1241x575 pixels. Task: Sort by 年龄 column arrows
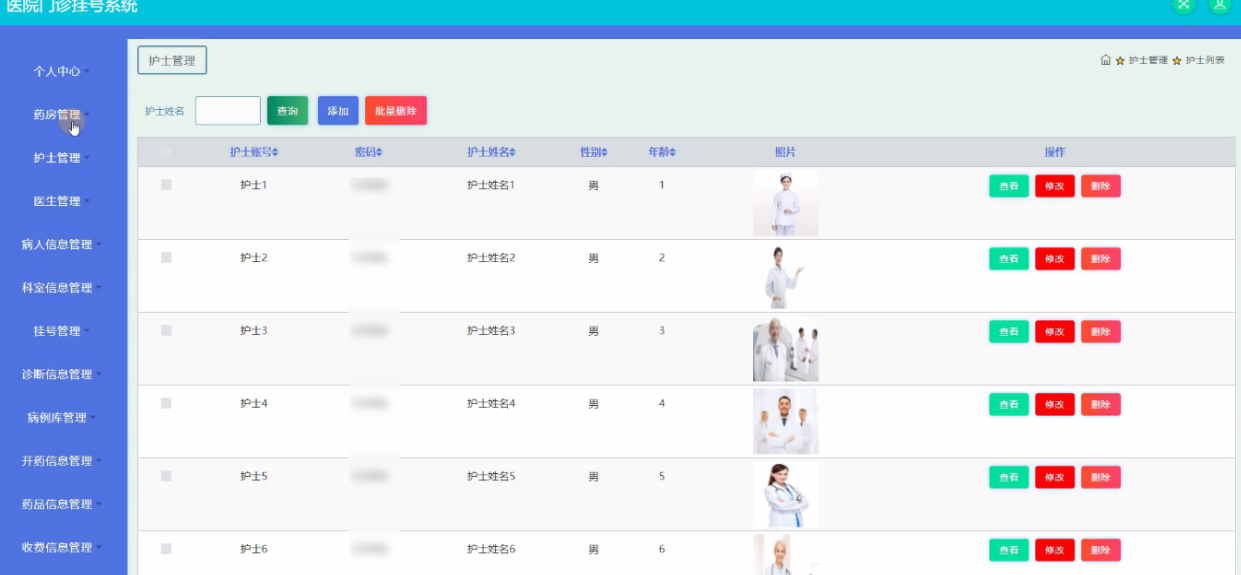point(672,153)
